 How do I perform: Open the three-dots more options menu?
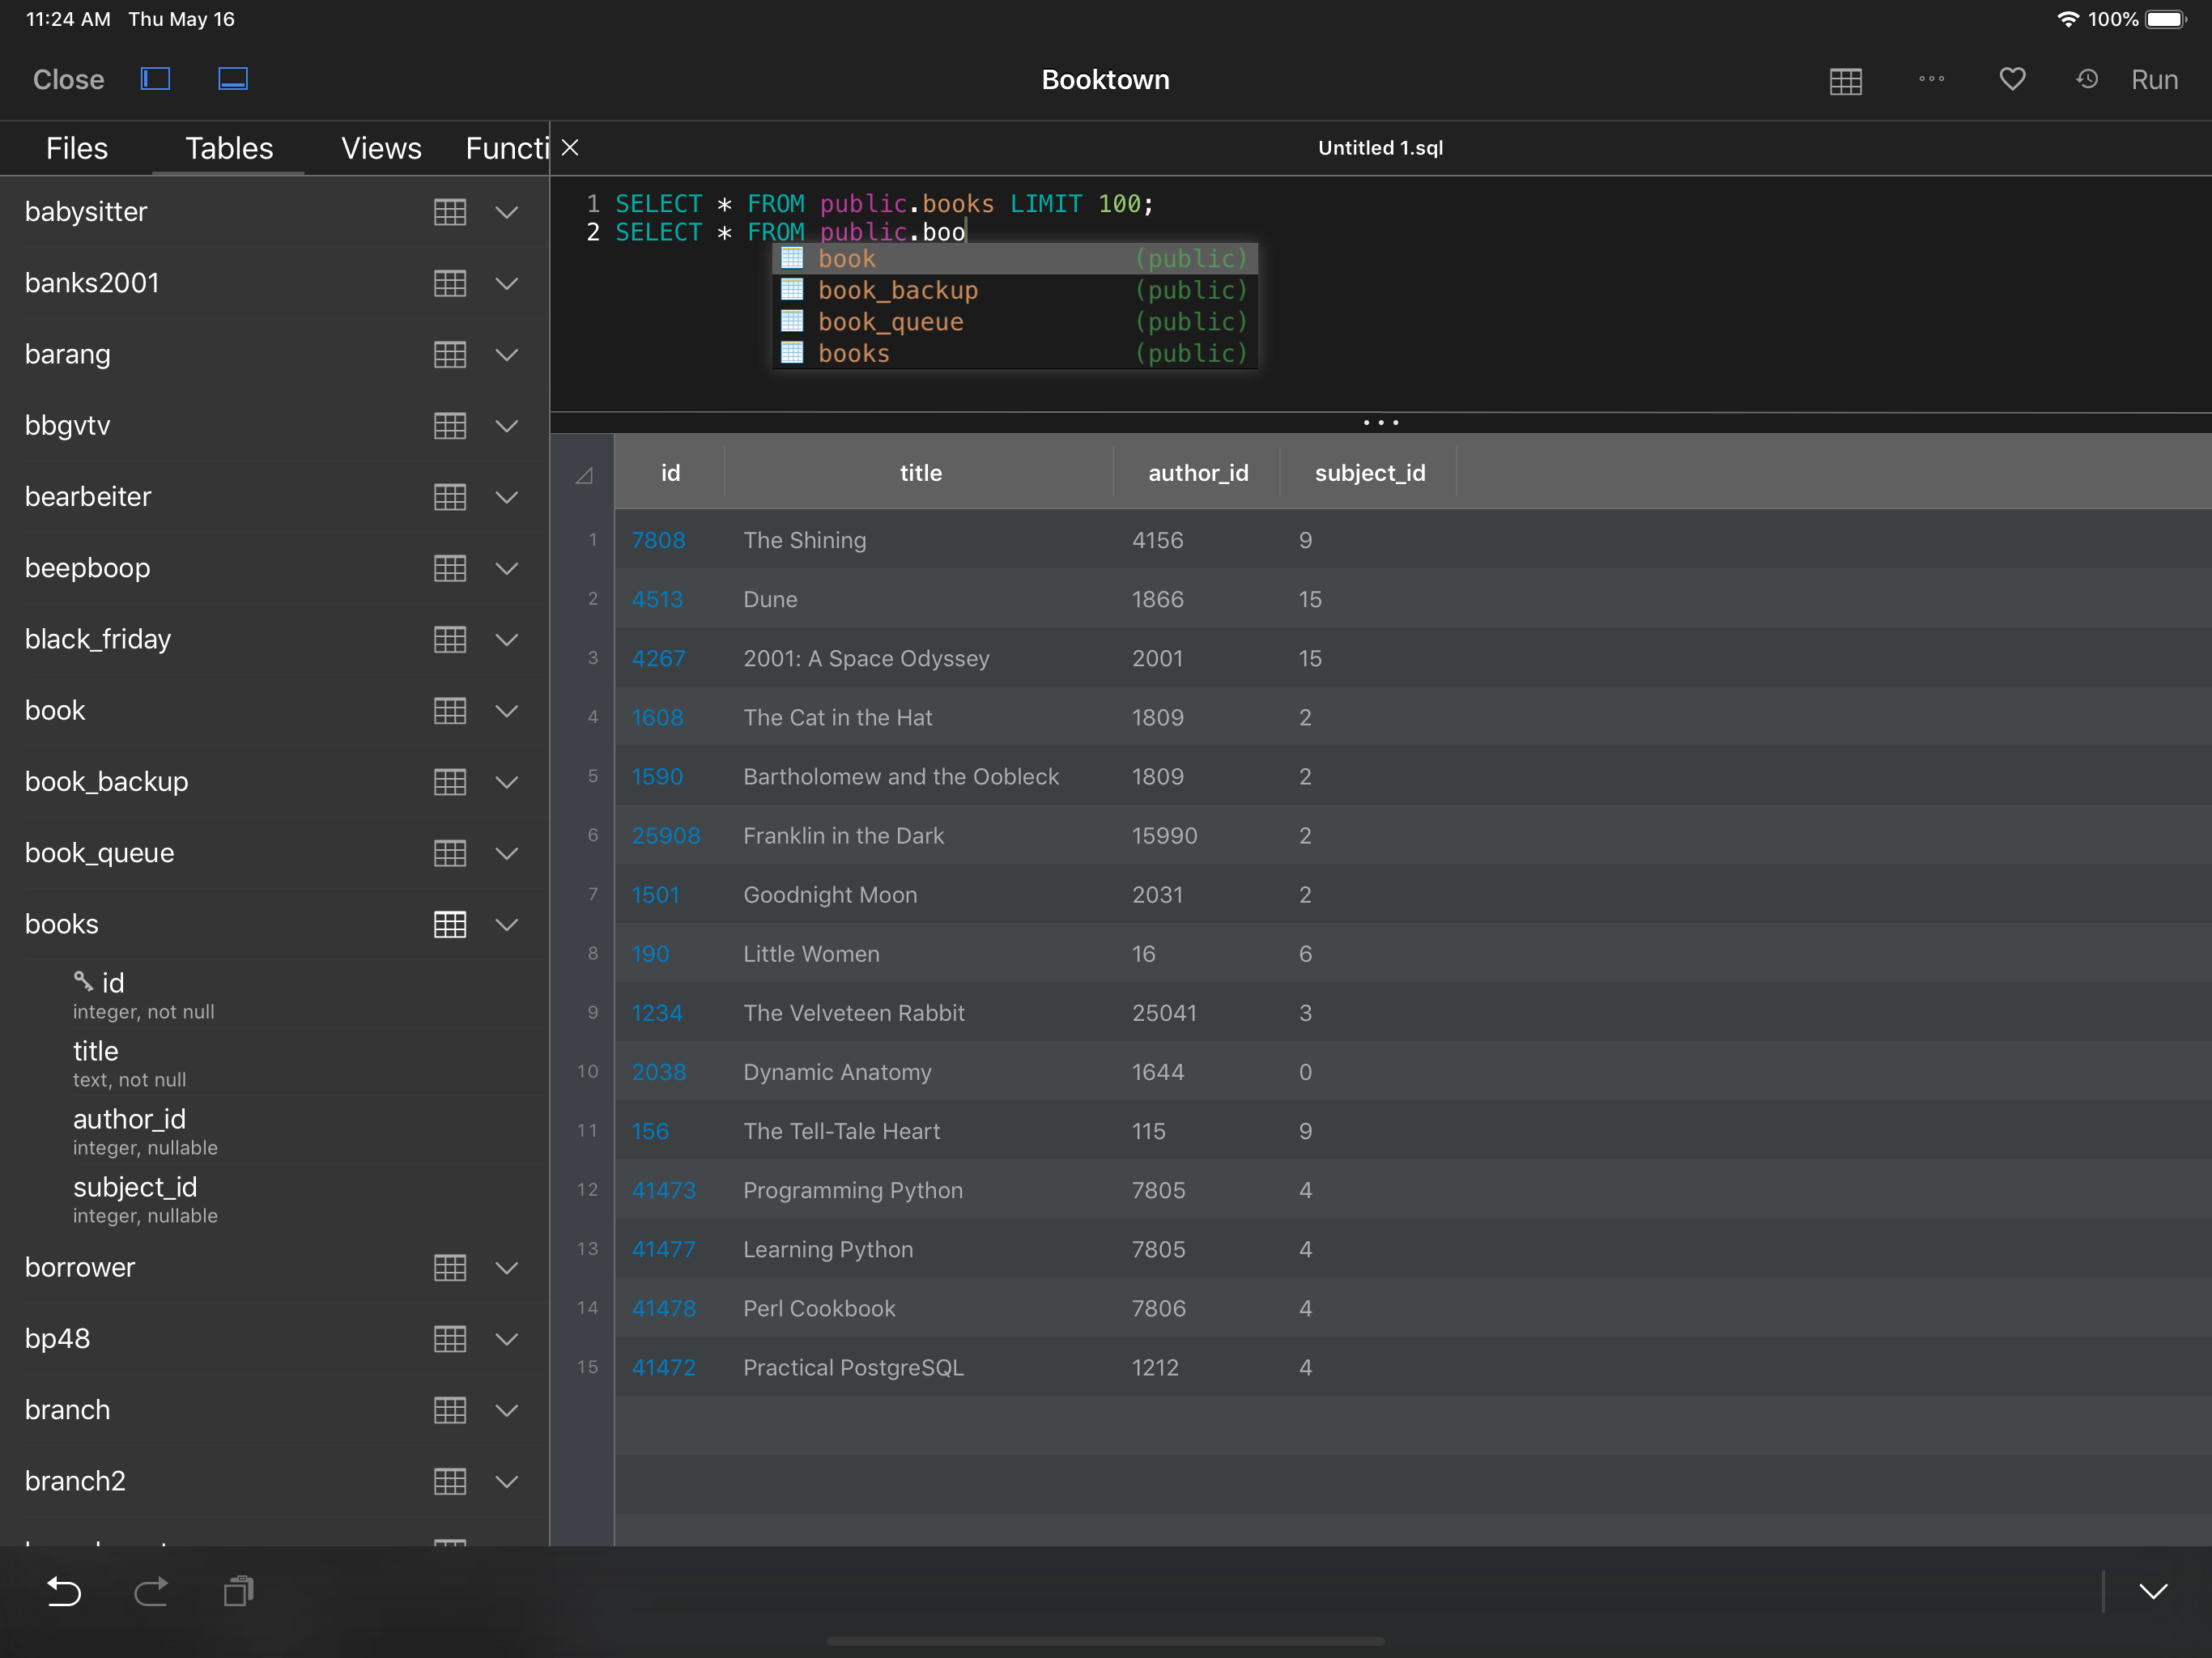[x=1931, y=79]
